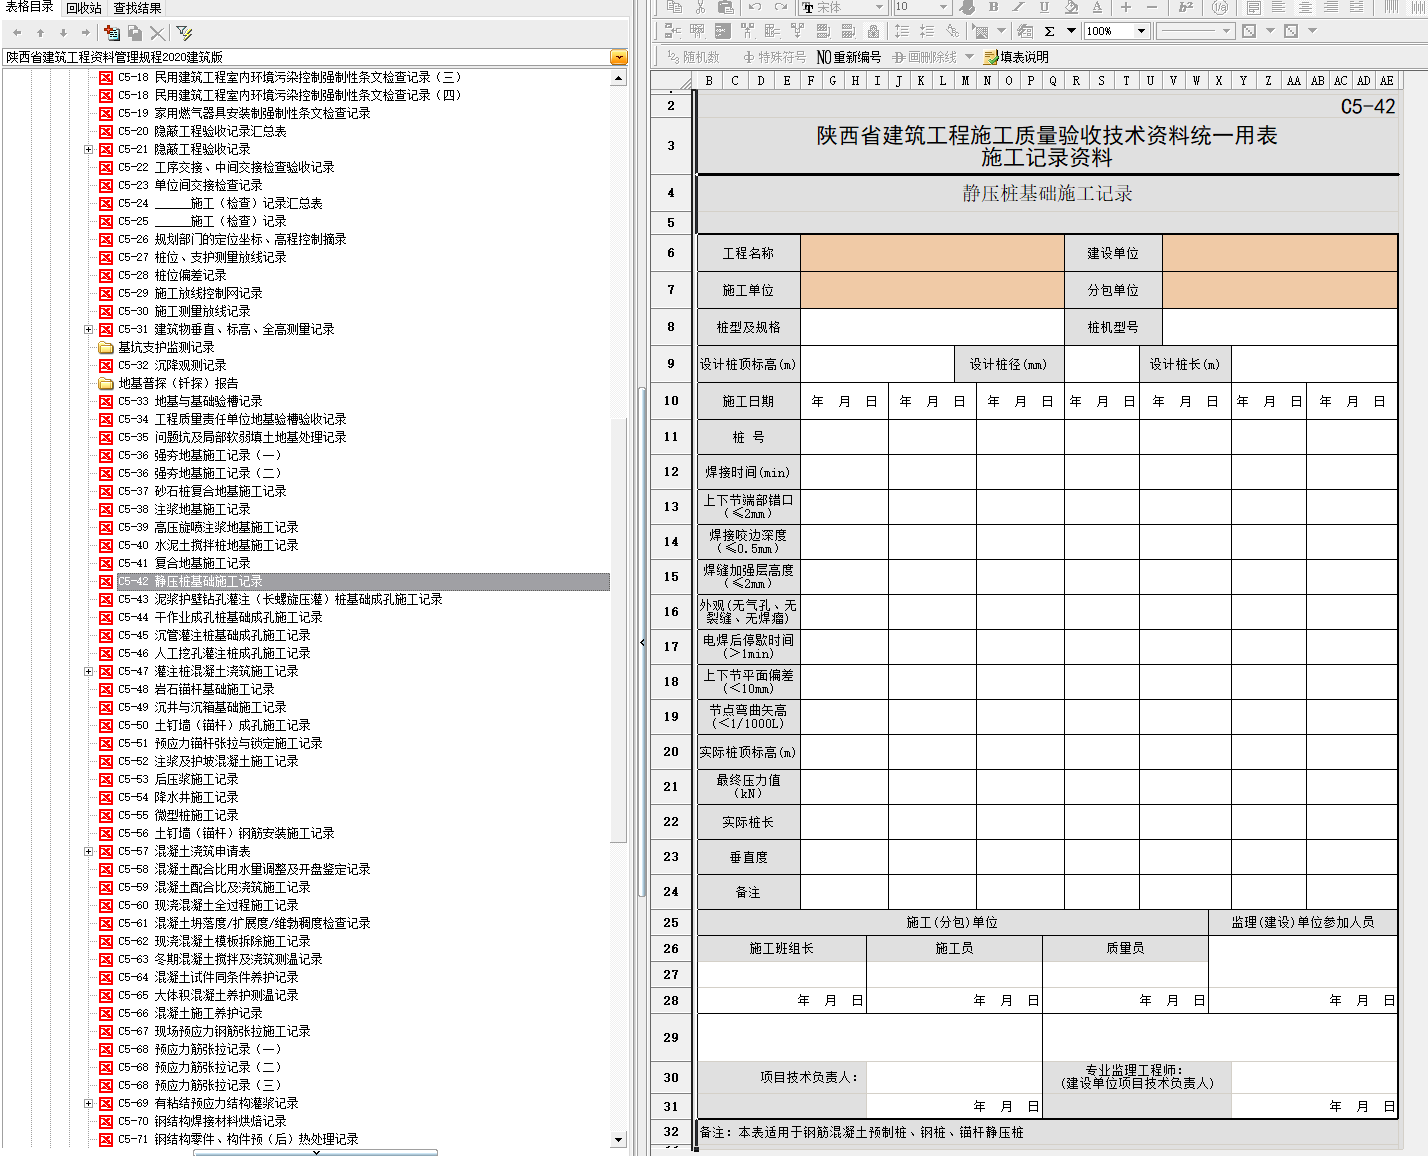Click the 1/a circle icon

click(x=1220, y=7)
